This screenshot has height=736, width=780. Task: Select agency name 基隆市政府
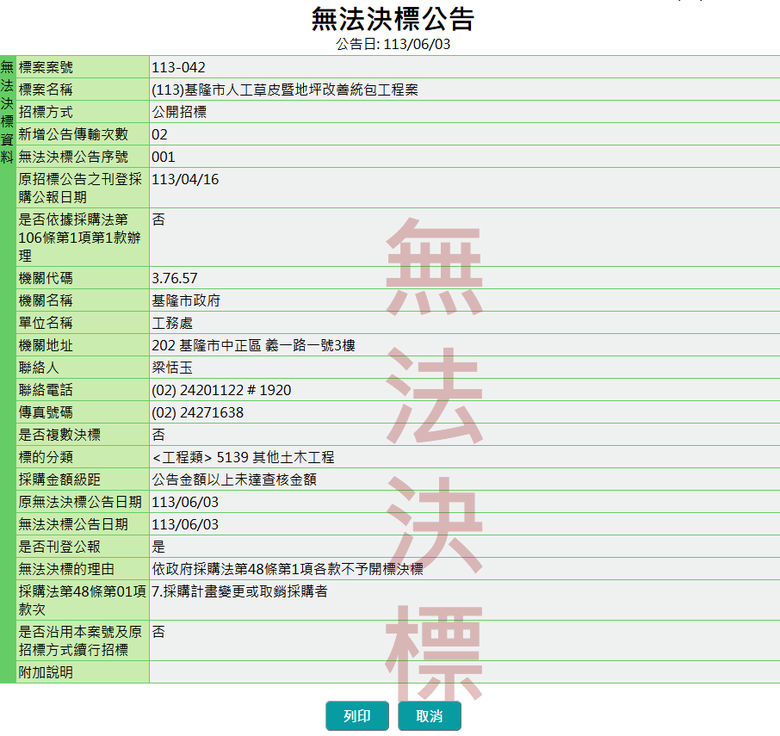[x=186, y=300]
